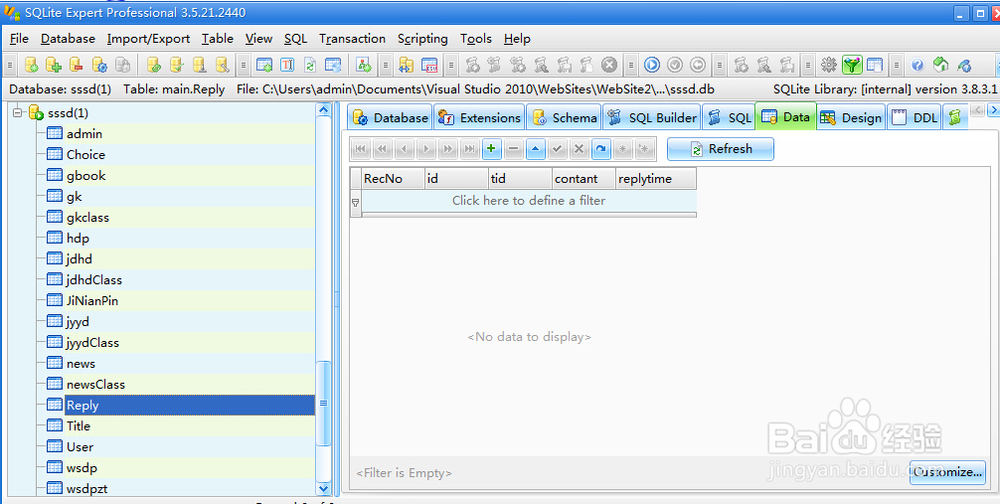Toggle the green funnel filter toolbar icon
The image size is (1000, 504).
852,64
